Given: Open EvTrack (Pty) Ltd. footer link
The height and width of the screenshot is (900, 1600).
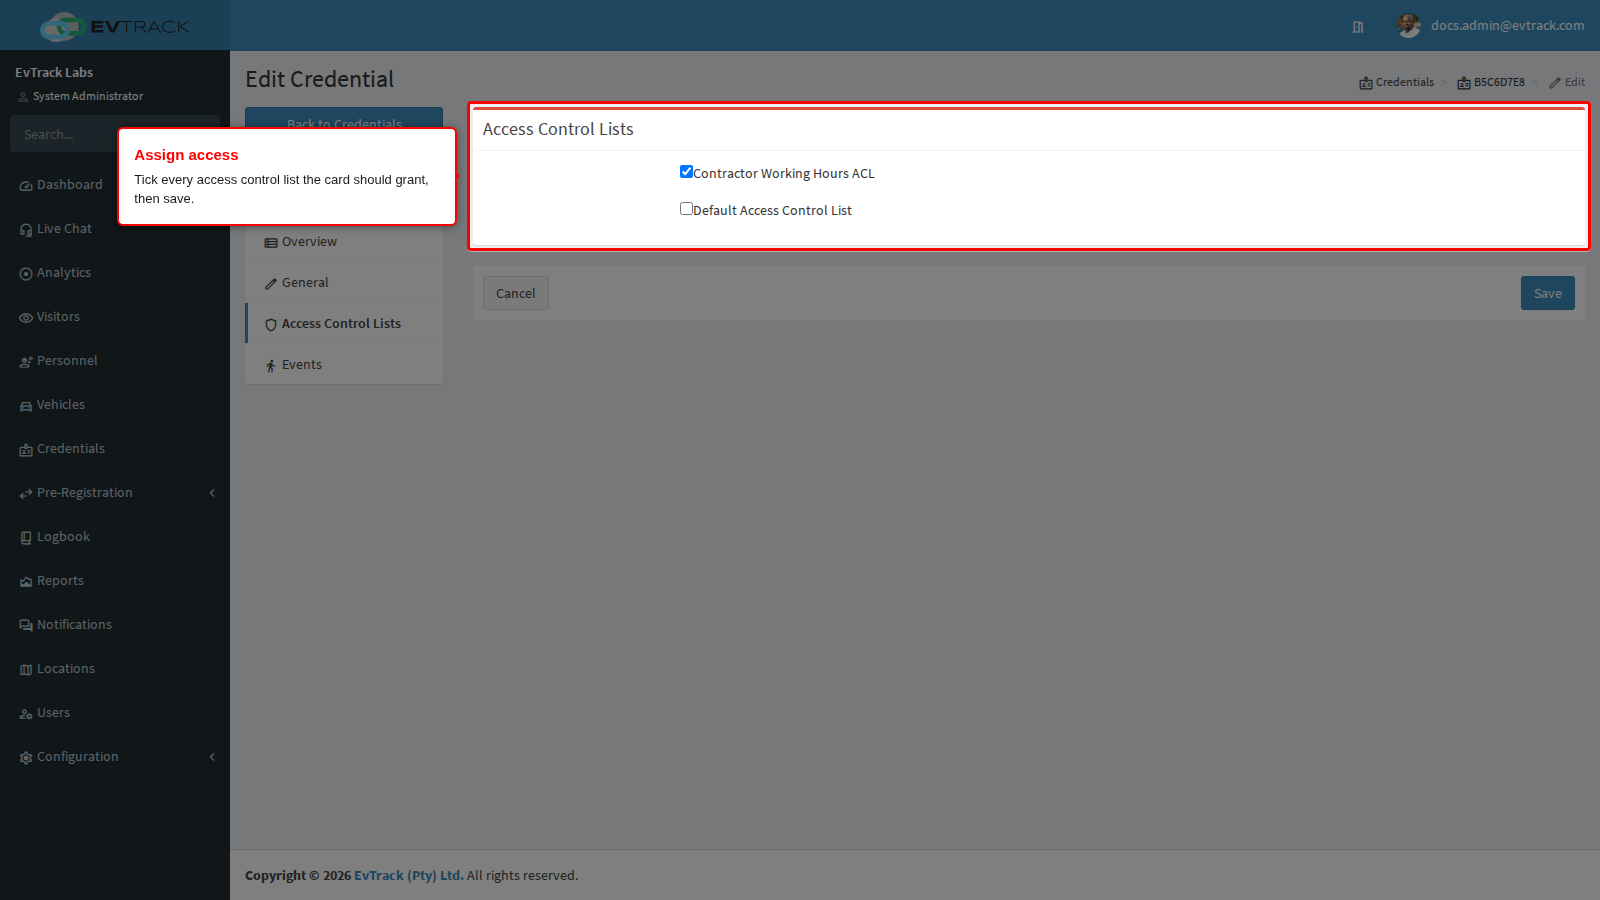Looking at the screenshot, I should tap(409, 875).
